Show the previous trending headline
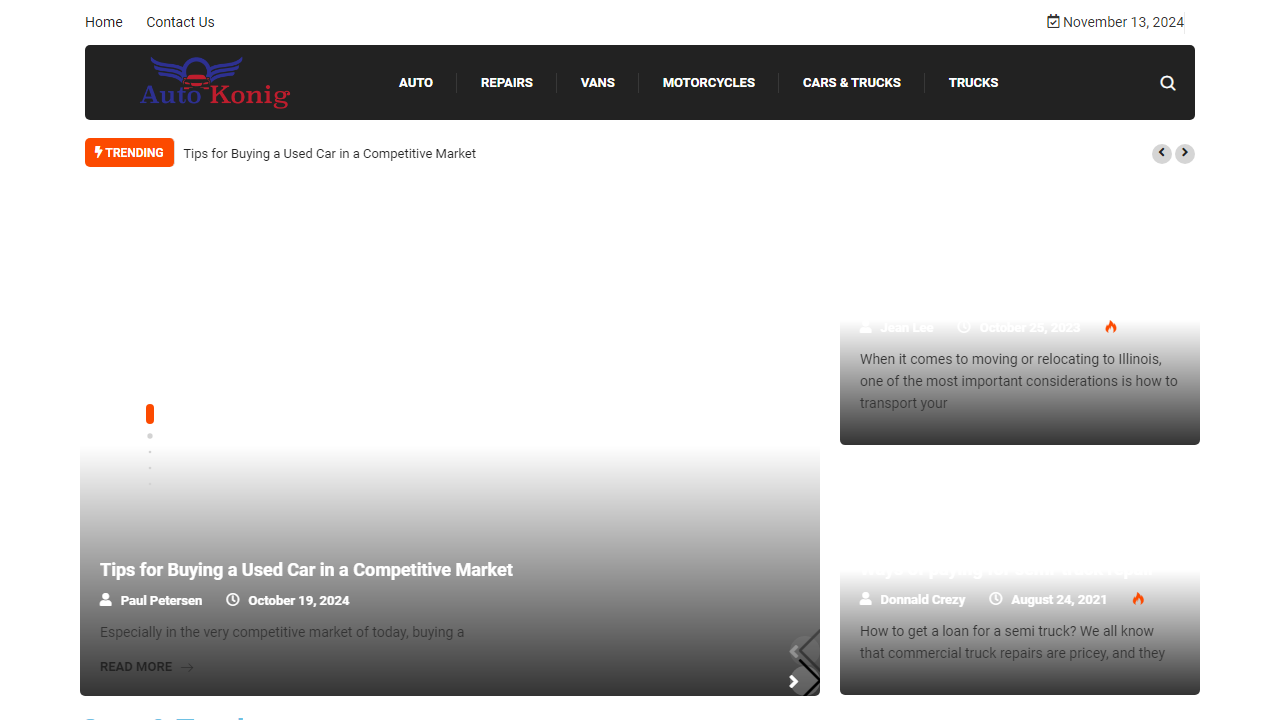The image size is (1280, 720). click(1161, 153)
